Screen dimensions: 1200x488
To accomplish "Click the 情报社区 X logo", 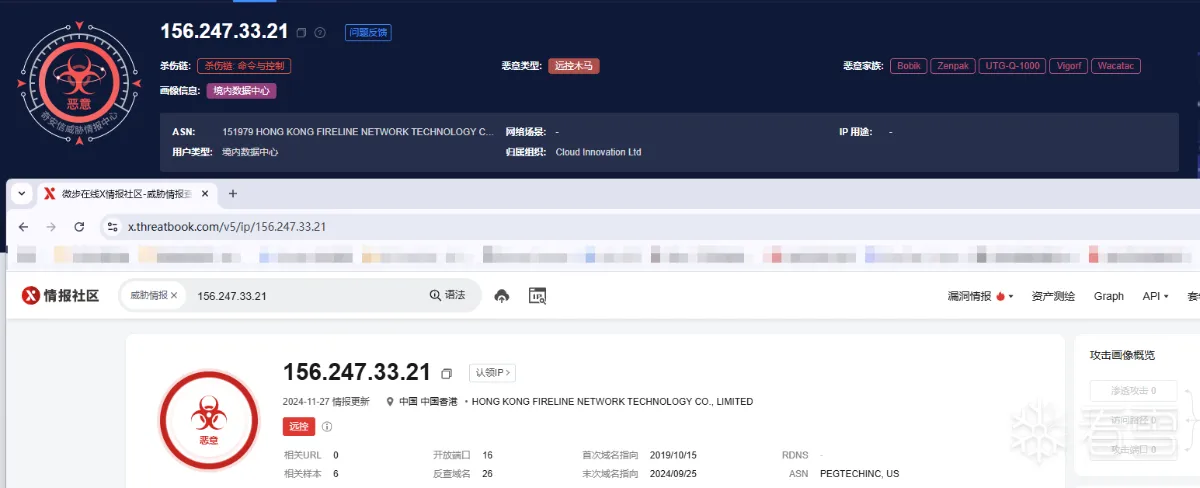I will tap(61, 295).
